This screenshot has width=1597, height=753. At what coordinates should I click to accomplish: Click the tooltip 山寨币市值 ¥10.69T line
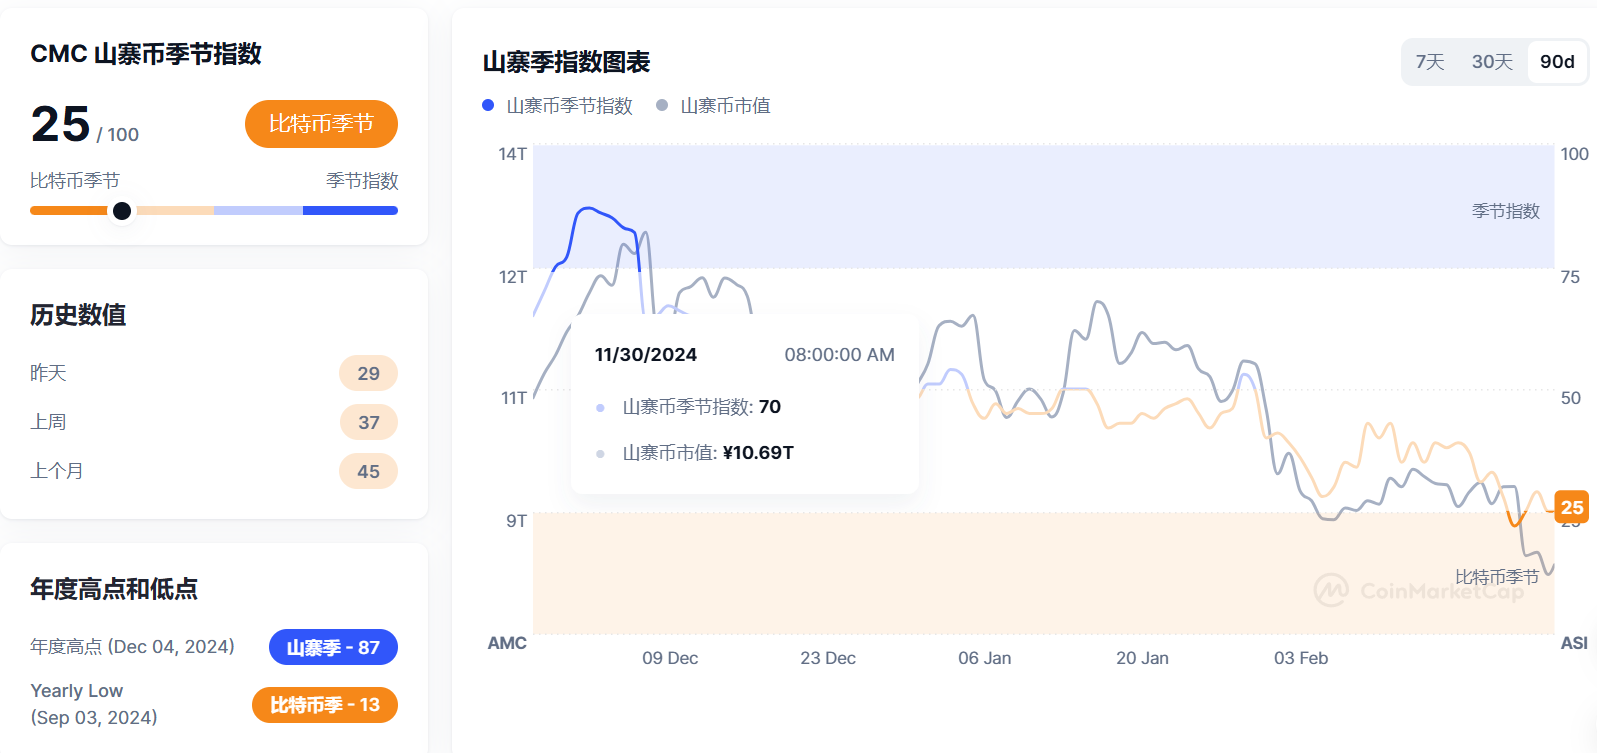pyautogui.click(x=694, y=453)
